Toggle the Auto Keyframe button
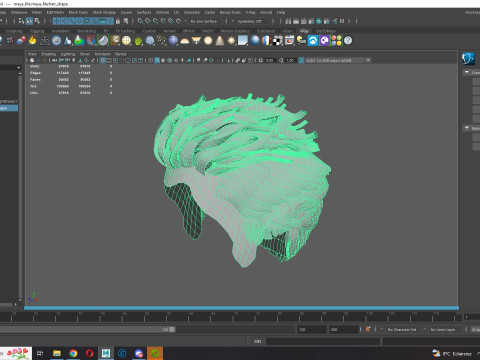Screen dimensions: 480x360 (368, 329)
